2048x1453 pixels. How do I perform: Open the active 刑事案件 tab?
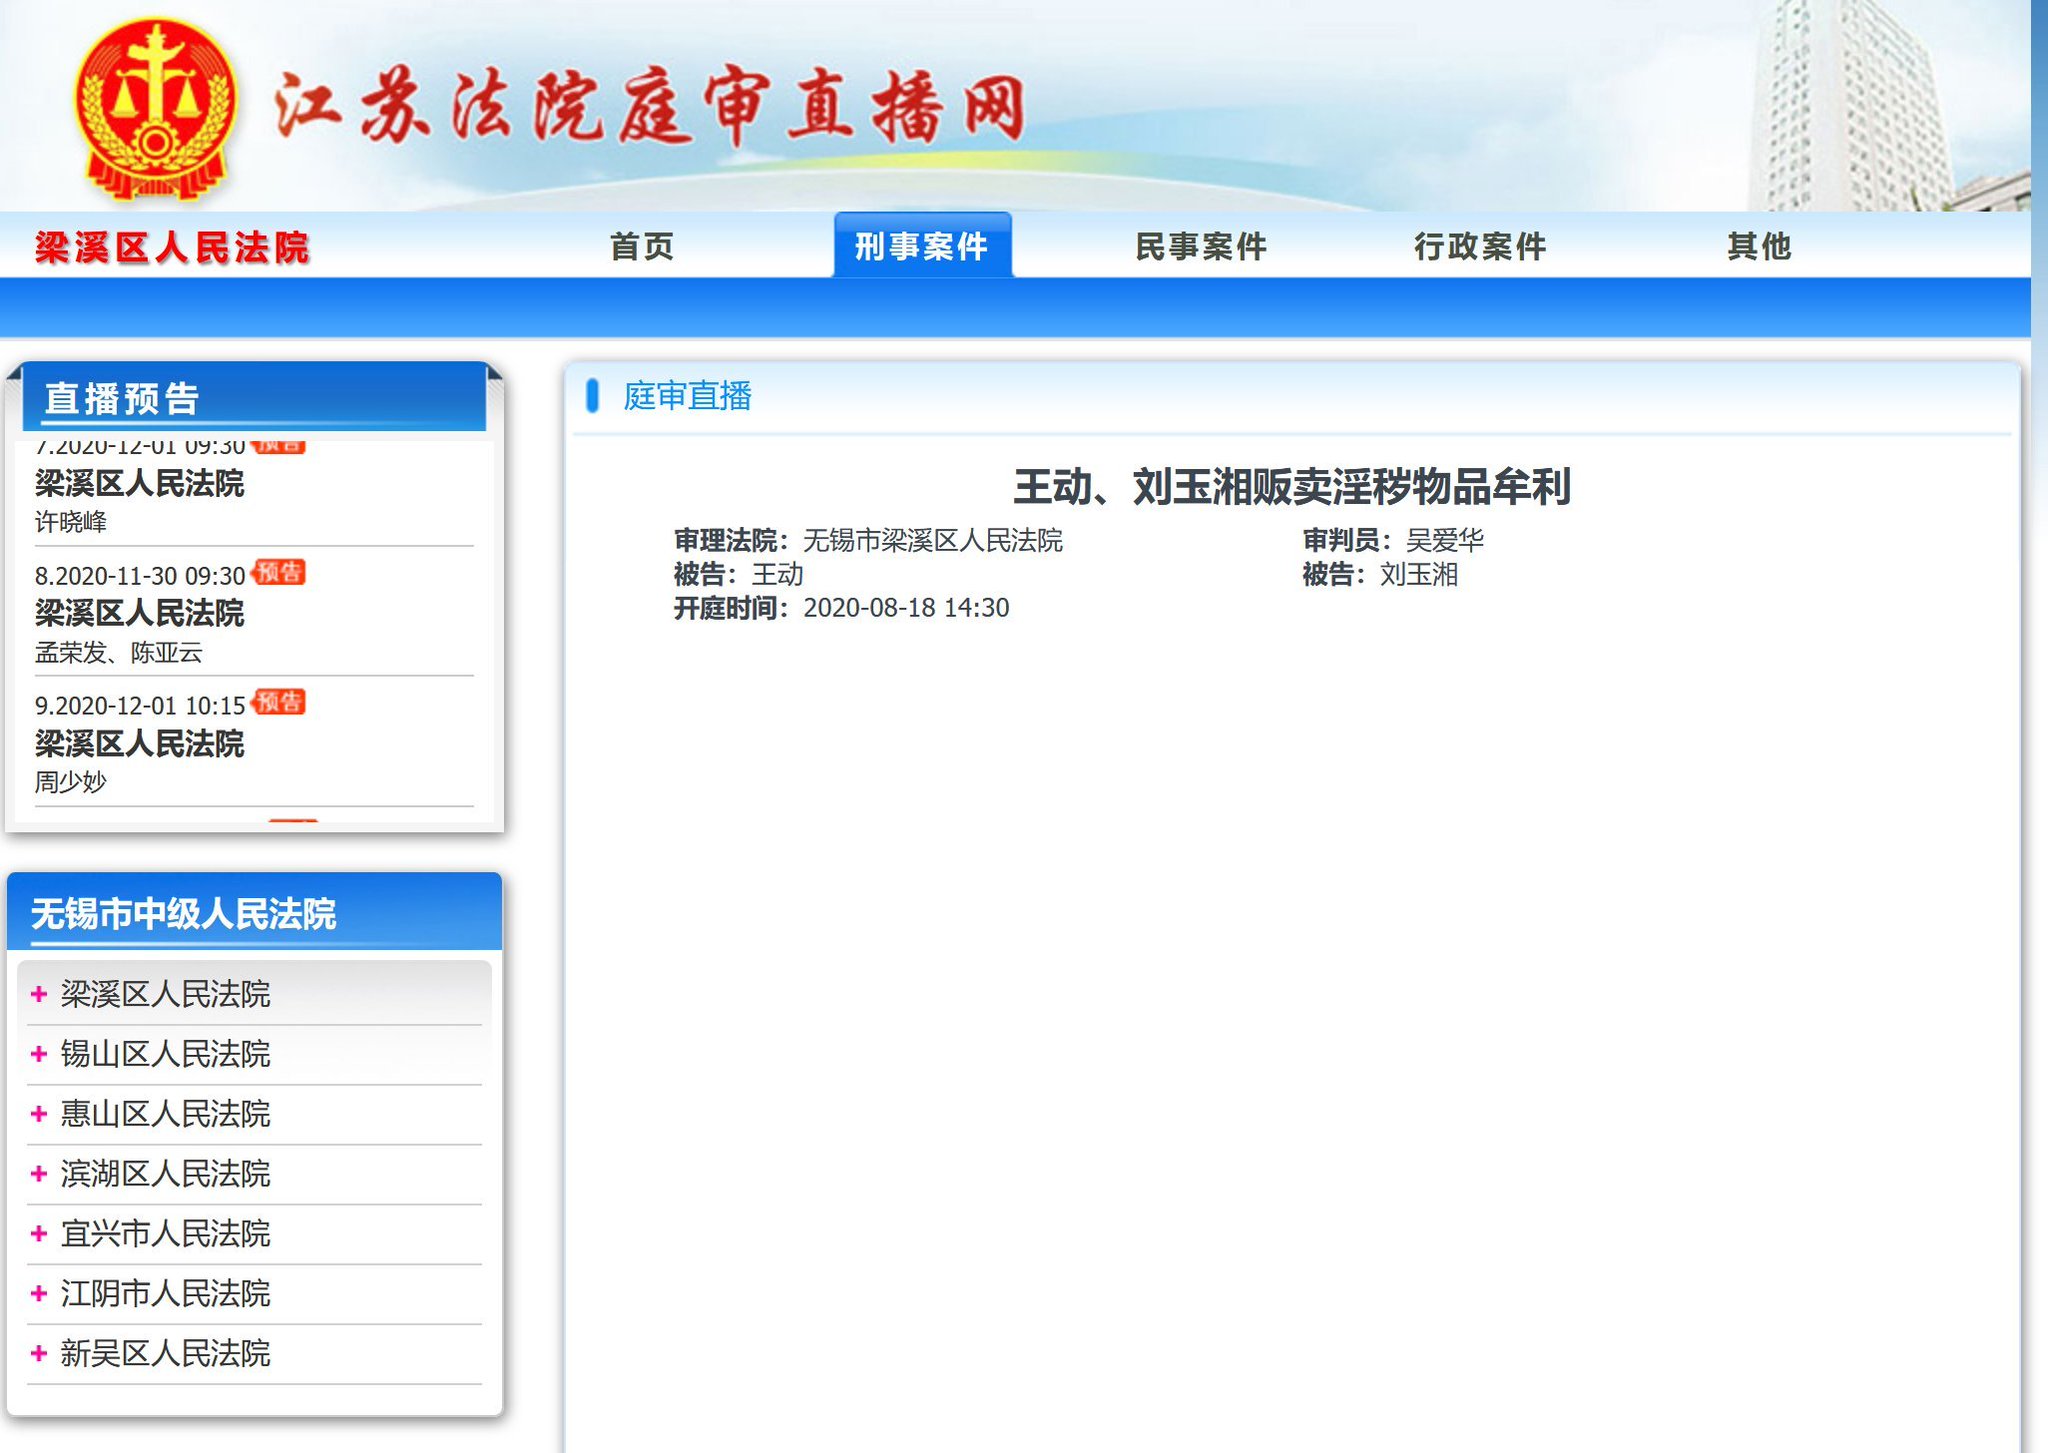point(921,246)
